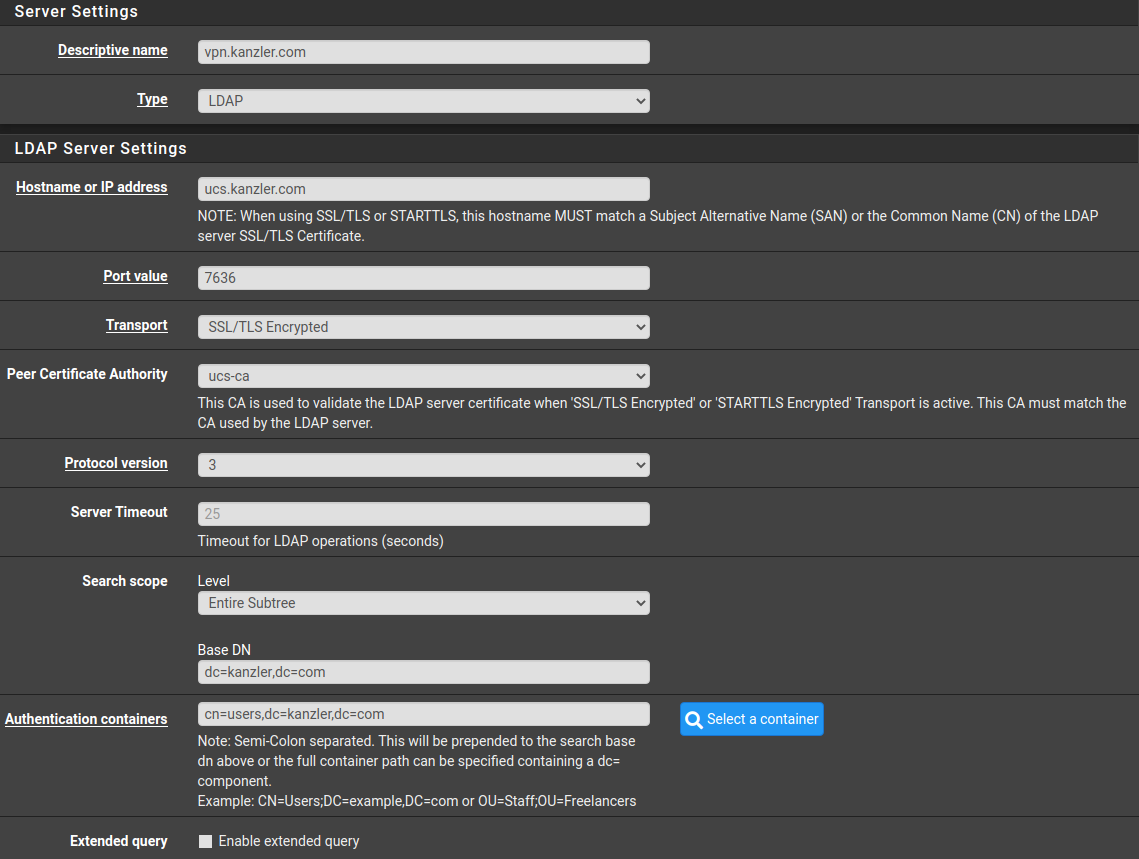Click the Descriptive name help link
Image resolution: width=1139 pixels, height=859 pixels.
click(112, 50)
